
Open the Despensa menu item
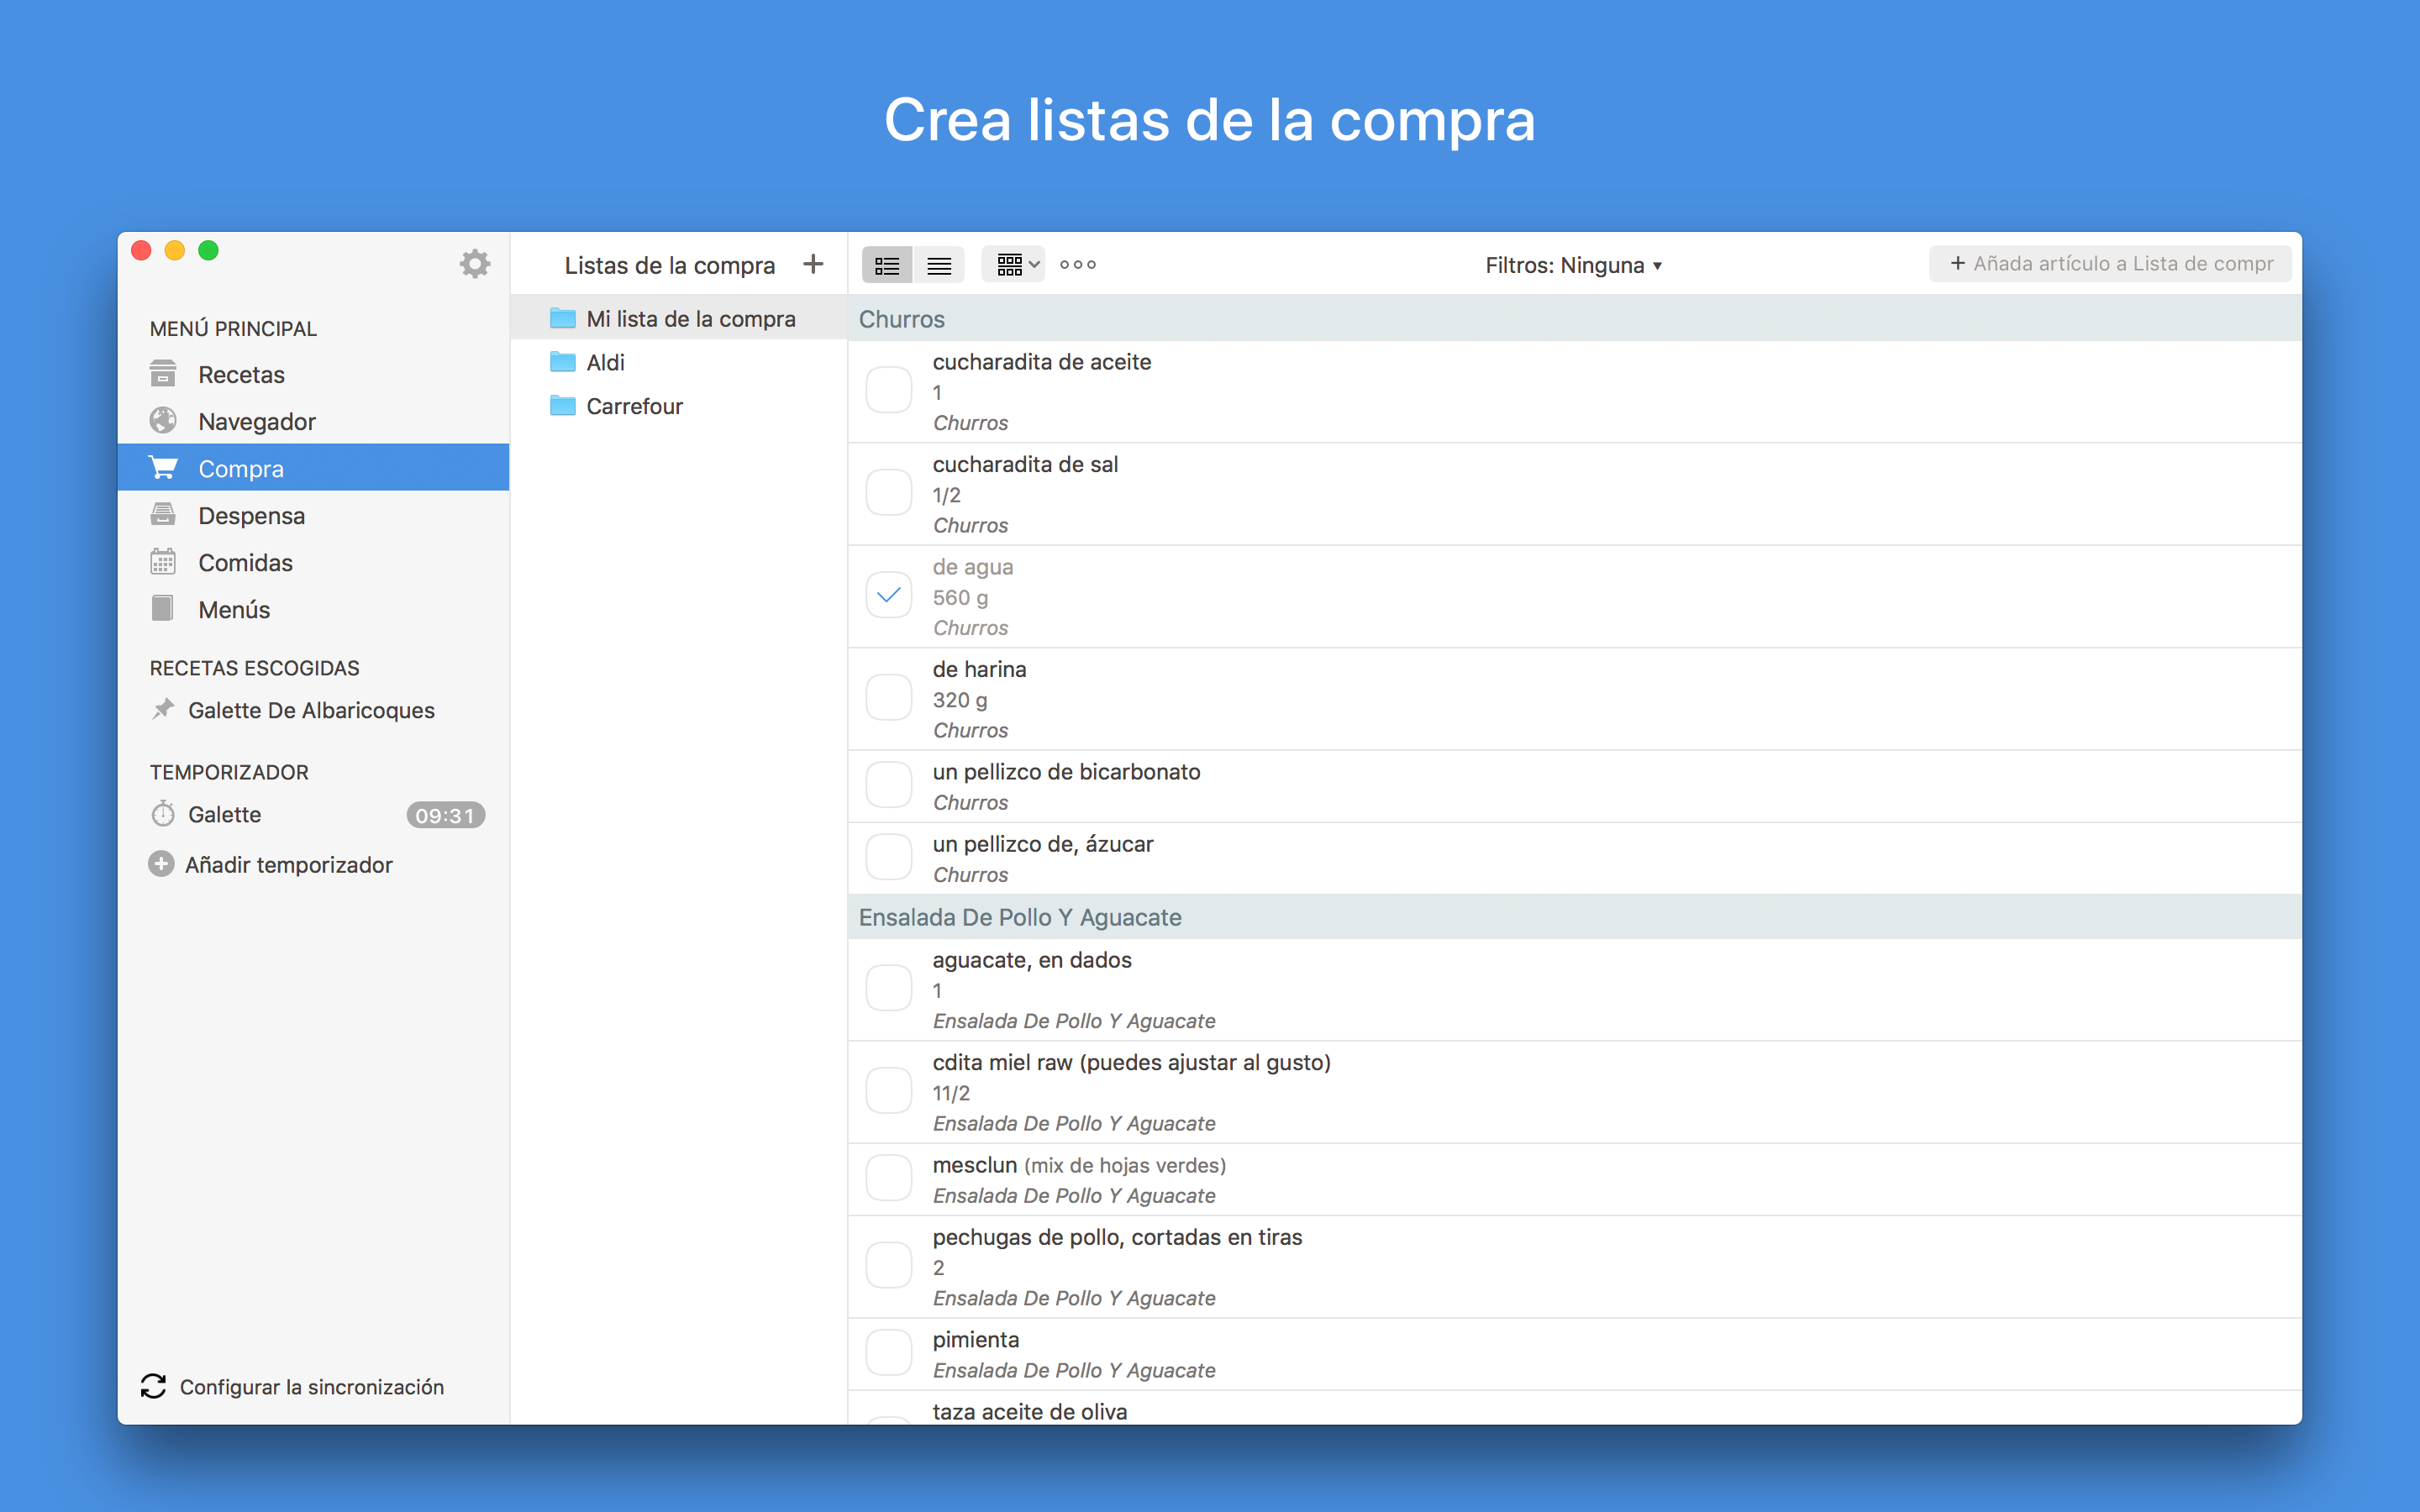point(251,516)
